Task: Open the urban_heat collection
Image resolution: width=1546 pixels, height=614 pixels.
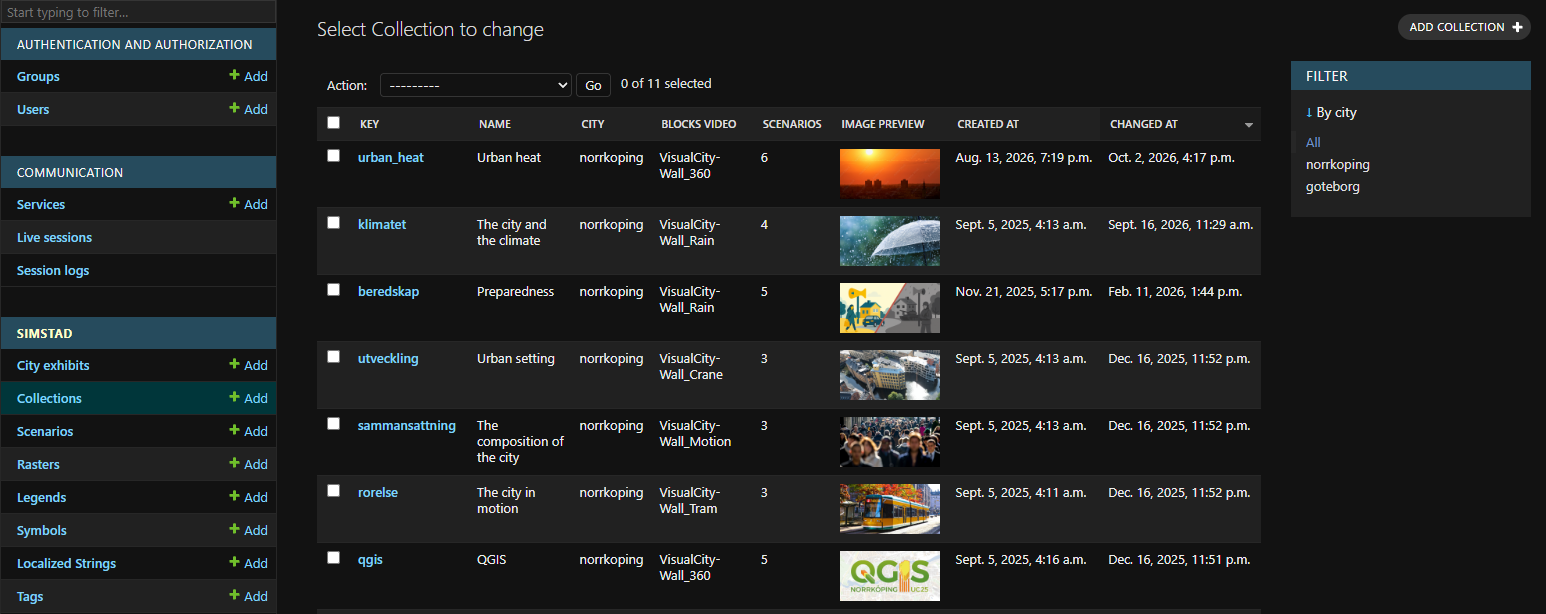Action: click(x=391, y=157)
